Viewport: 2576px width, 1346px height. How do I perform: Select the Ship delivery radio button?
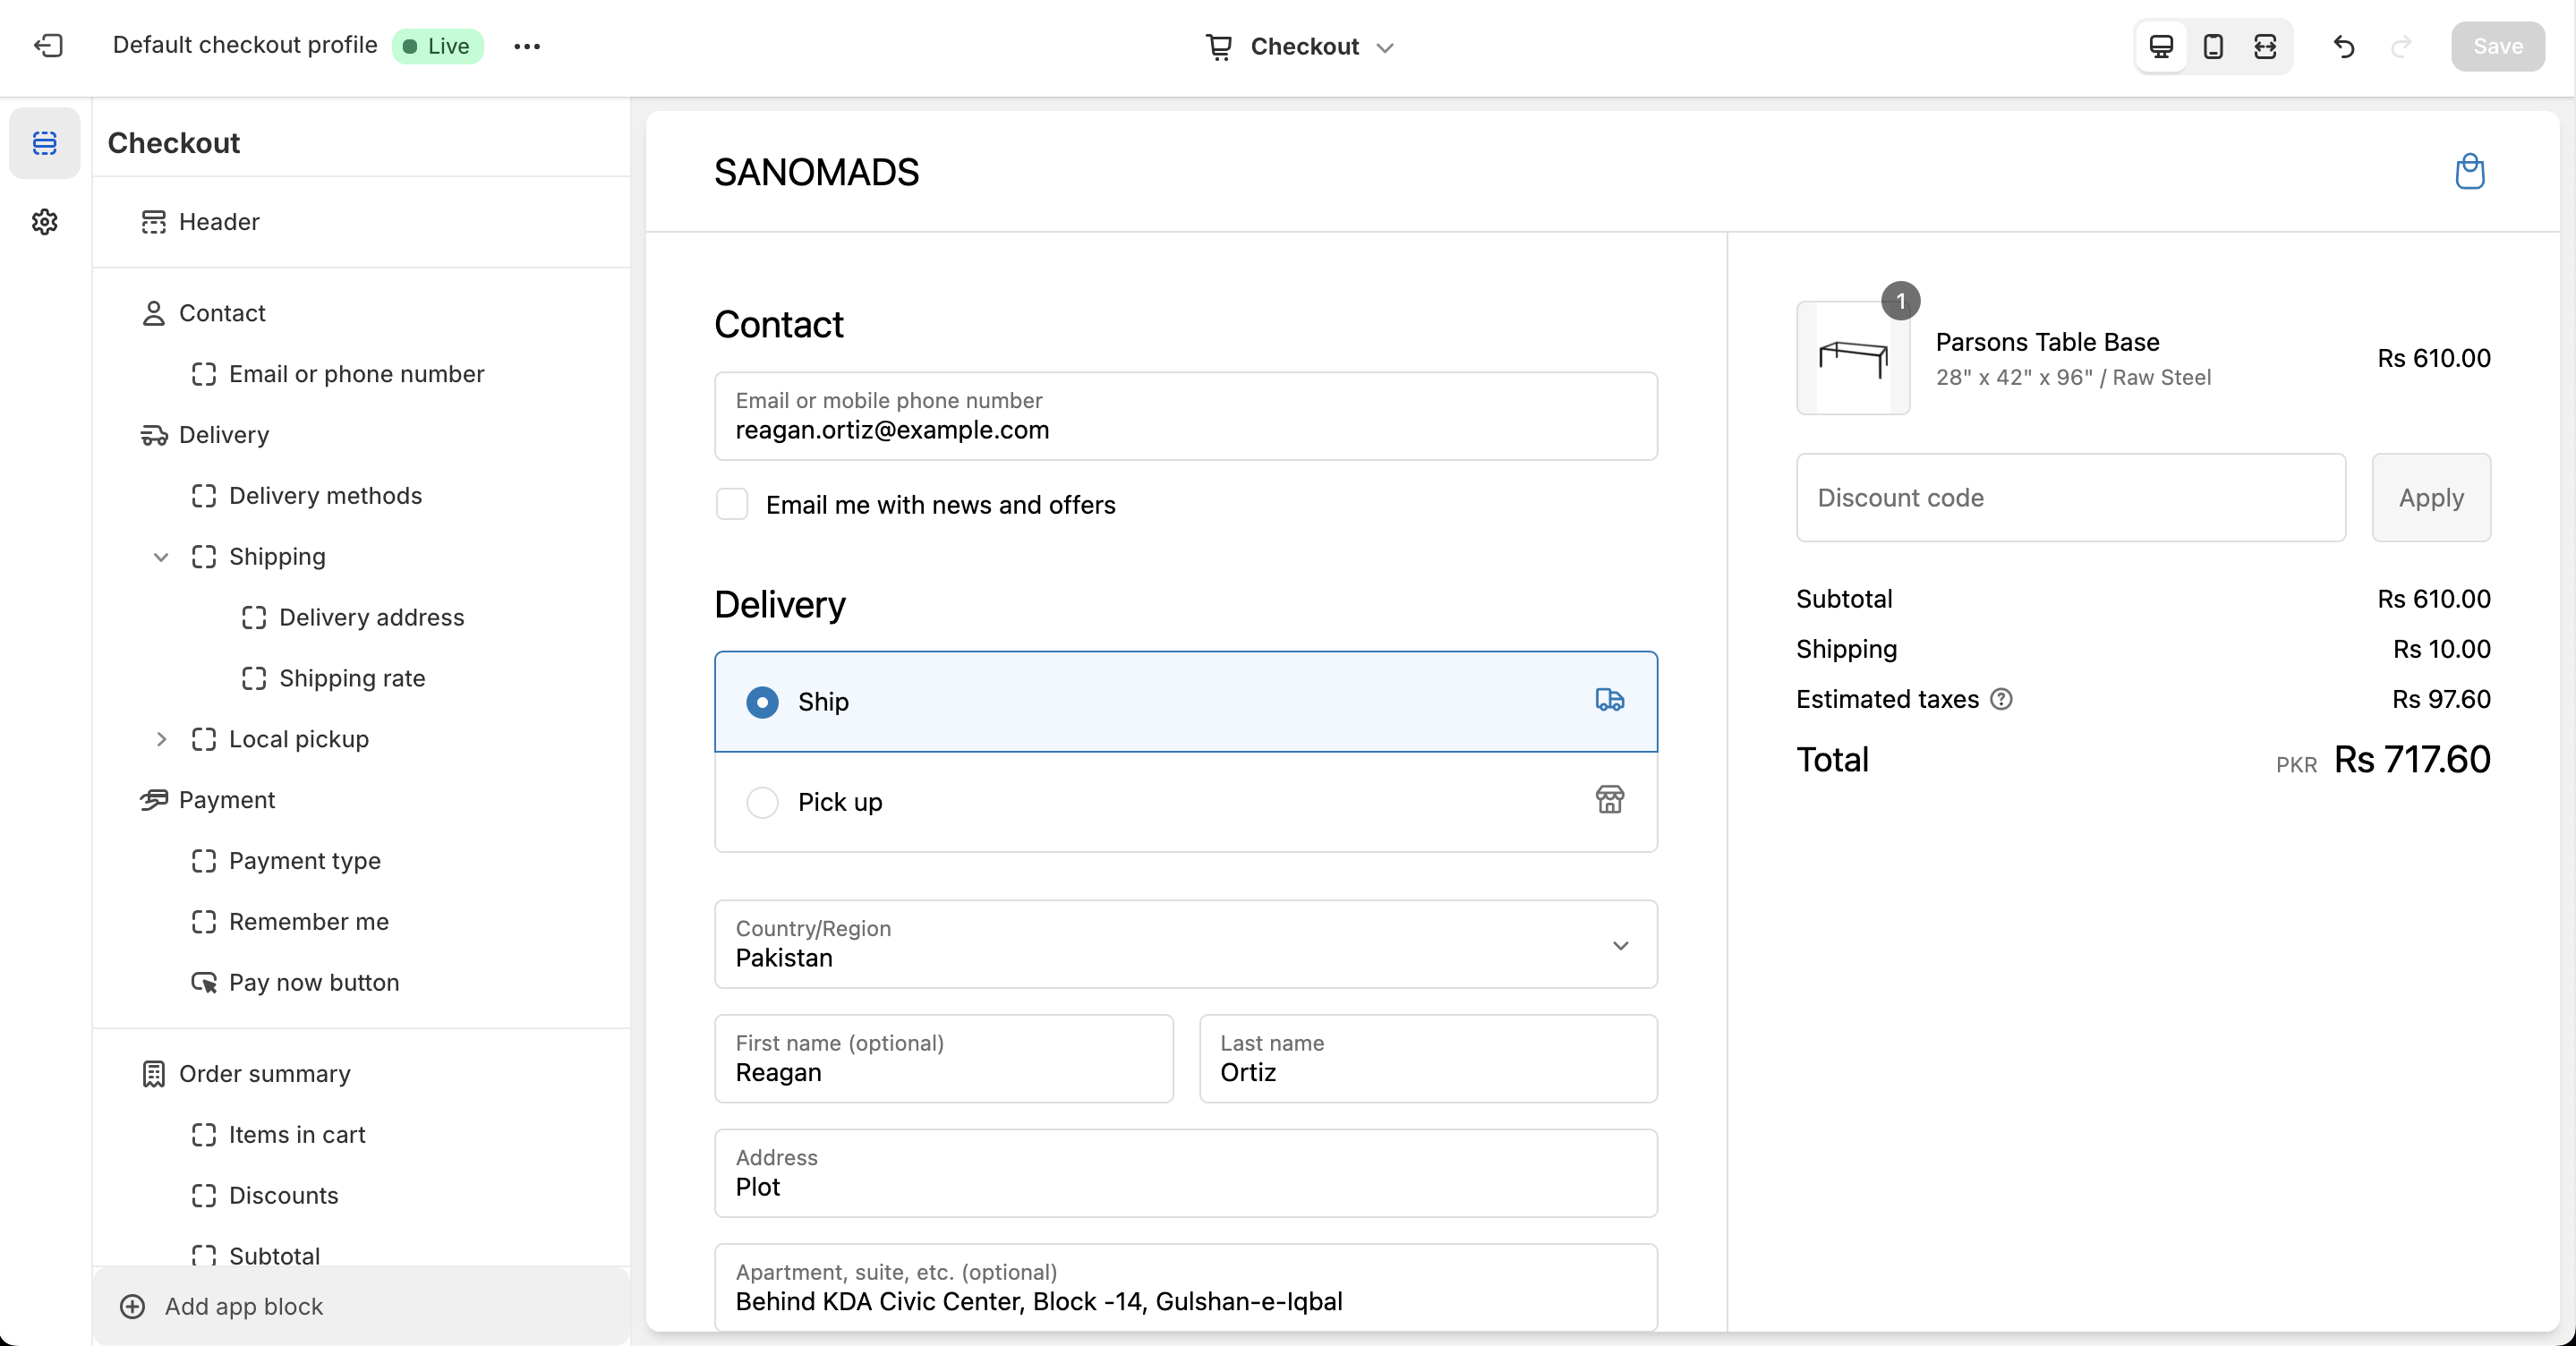(762, 702)
